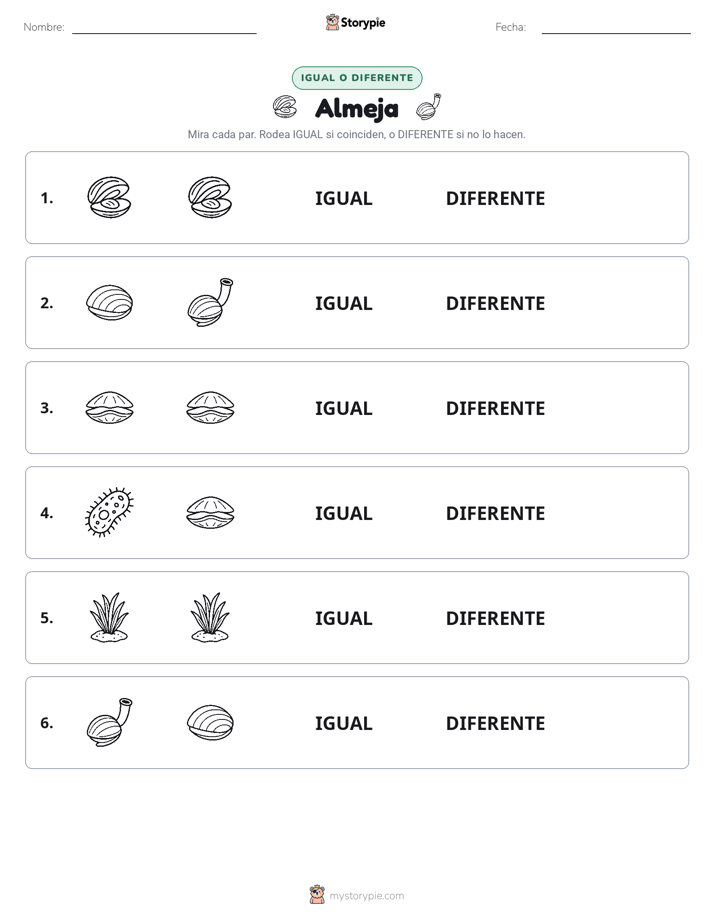This screenshot has width=714, height=924.
Task: Click the clam with siphon in row 6
Action: click(x=109, y=722)
